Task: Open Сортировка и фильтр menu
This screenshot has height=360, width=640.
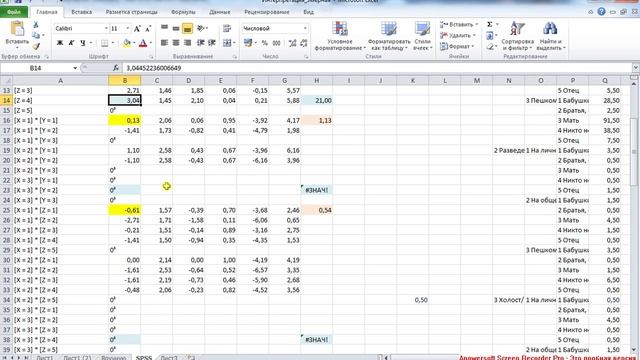Action: 518,37
